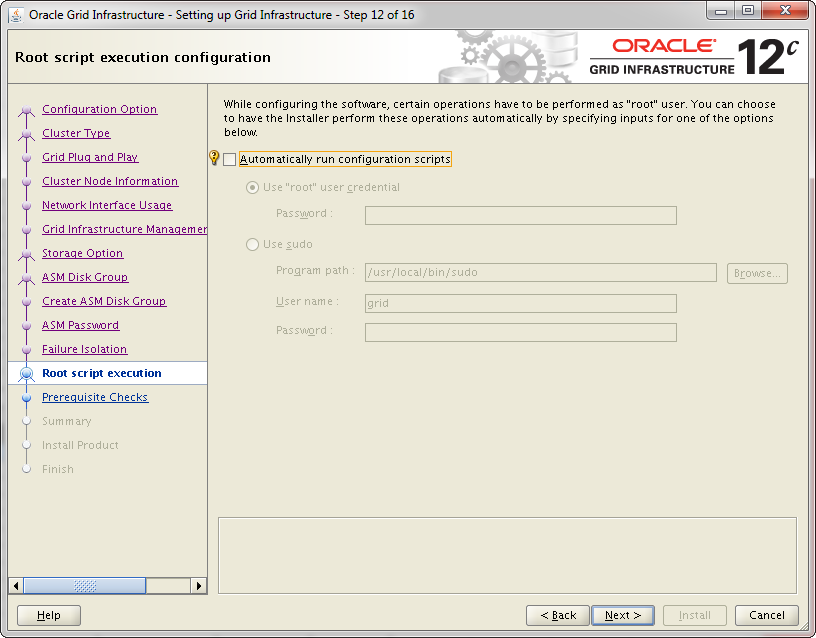Click the sudo Program path field
This screenshot has width=816, height=638.
(x=540, y=273)
